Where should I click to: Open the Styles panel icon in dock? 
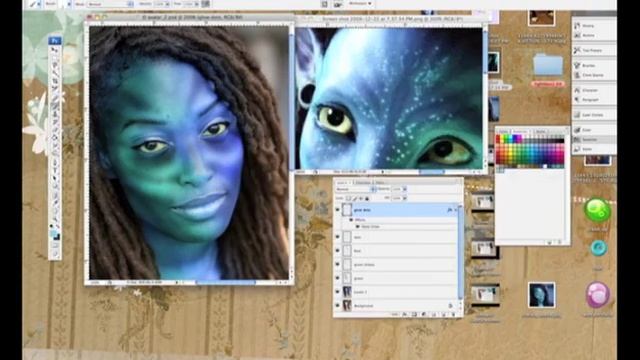[x=577, y=149]
